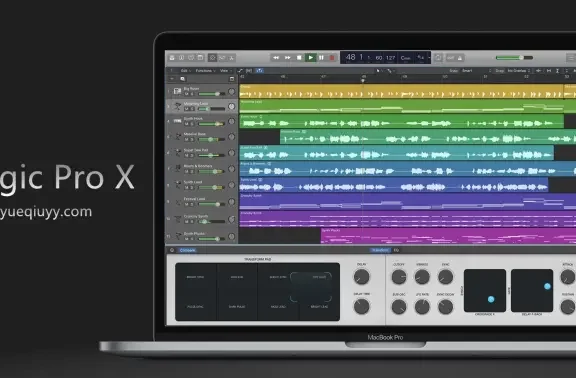The image size is (576, 378).
Task: Switch to the Transform tab
Action: [380, 250]
